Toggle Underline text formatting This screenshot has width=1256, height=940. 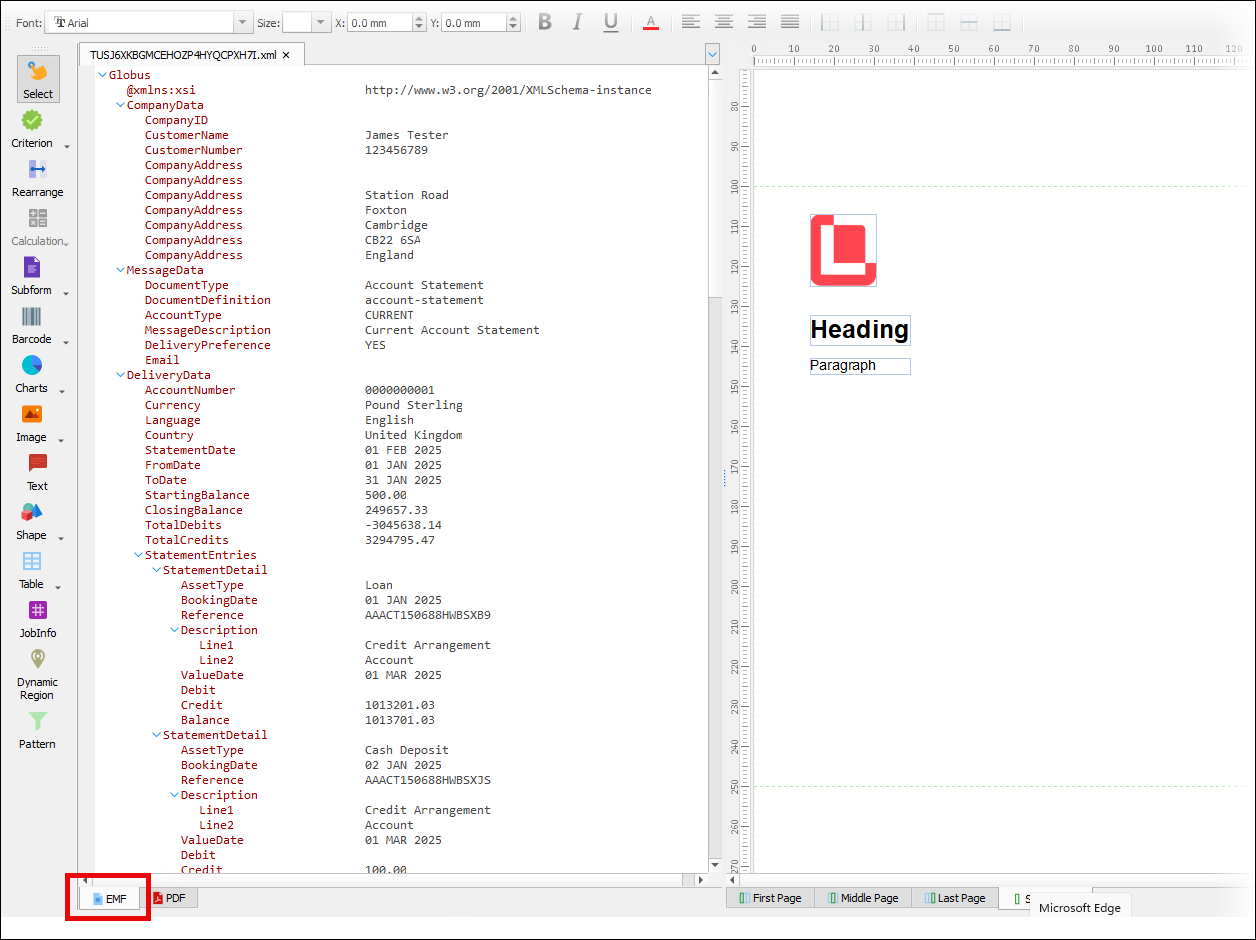(610, 22)
